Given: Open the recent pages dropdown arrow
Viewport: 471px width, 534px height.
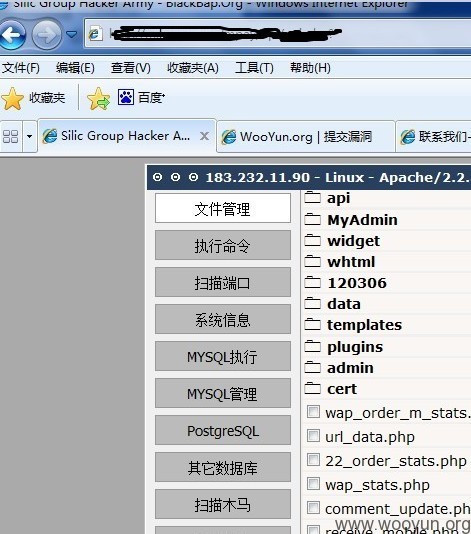Looking at the screenshot, I should click(72, 34).
